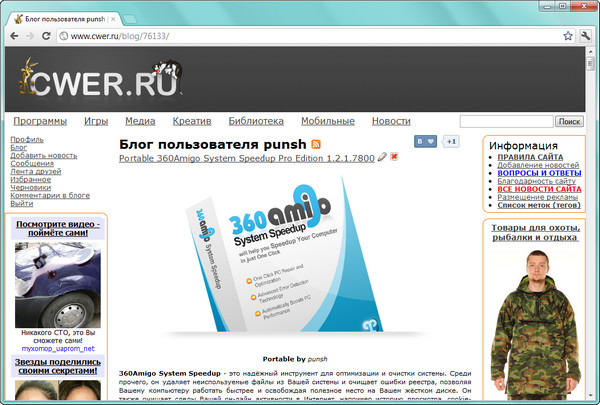600x405 pixels.
Task: Click the address bar URL field
Action: 300,36
